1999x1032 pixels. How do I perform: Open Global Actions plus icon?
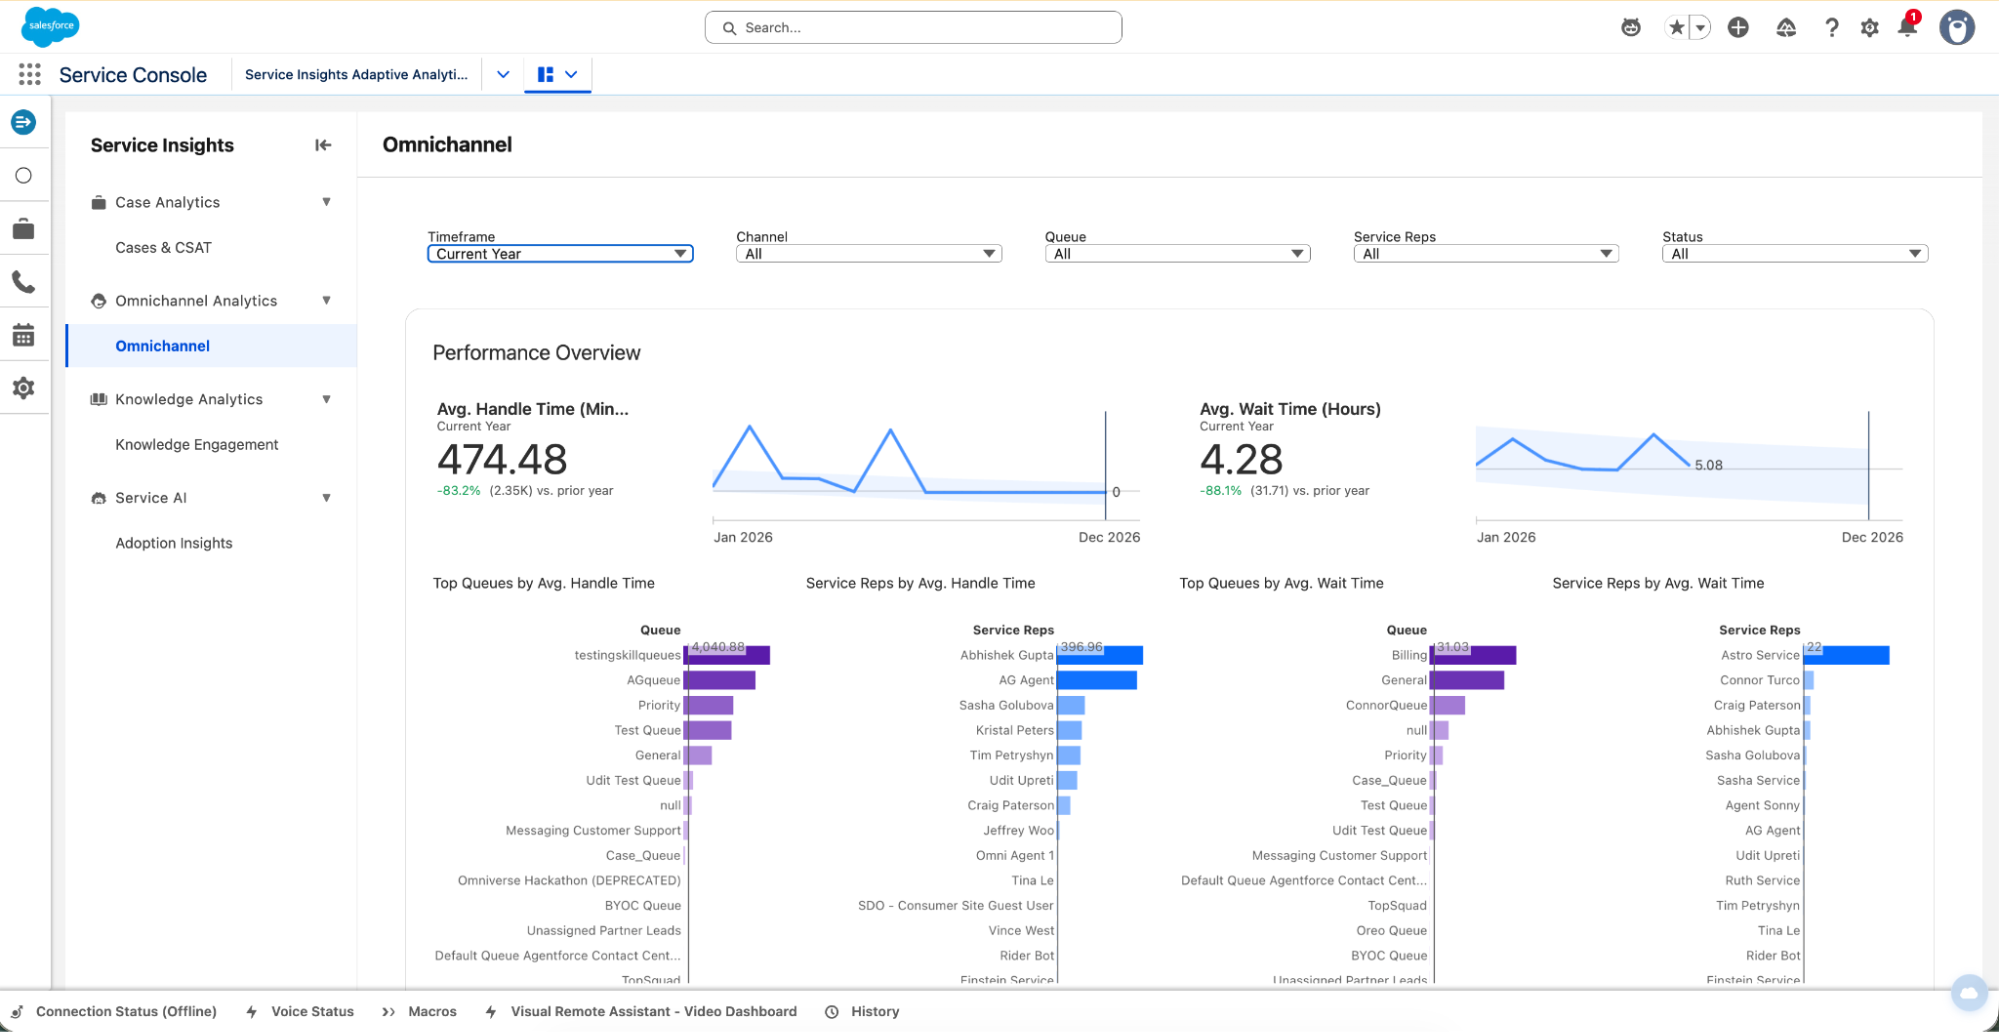pos(1738,28)
